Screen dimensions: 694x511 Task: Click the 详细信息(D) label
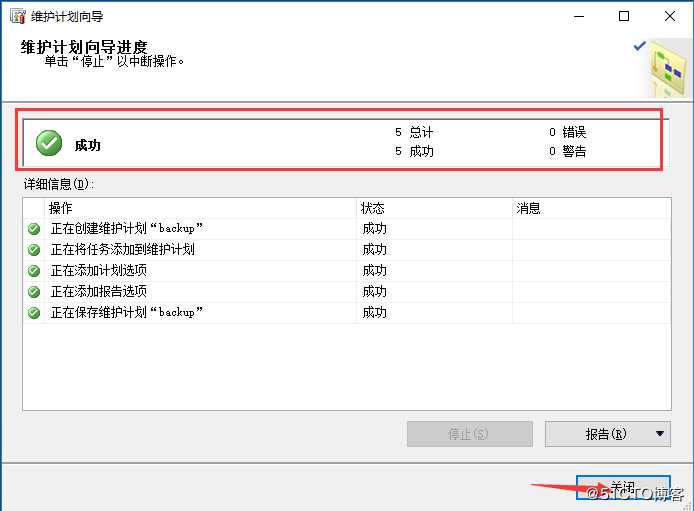pos(58,184)
